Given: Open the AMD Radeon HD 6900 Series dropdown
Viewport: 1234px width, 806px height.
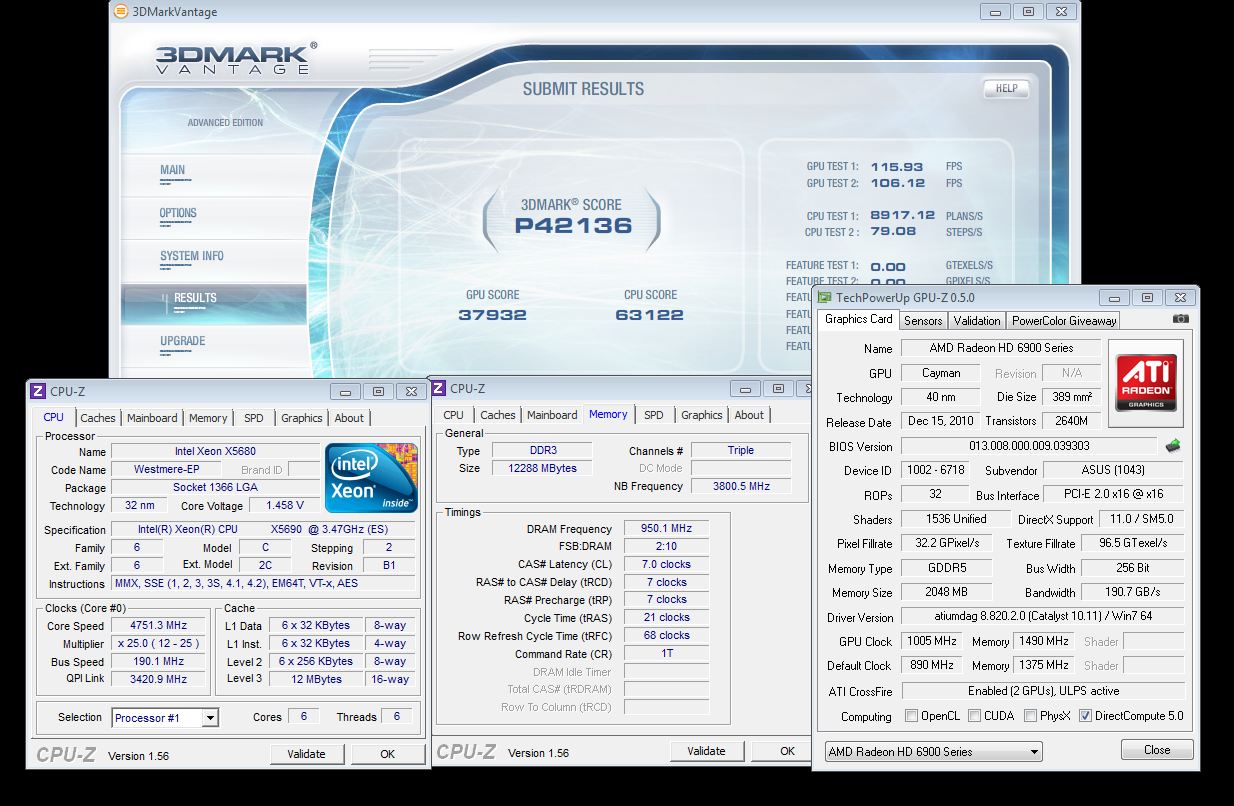Looking at the screenshot, I should tap(933, 751).
